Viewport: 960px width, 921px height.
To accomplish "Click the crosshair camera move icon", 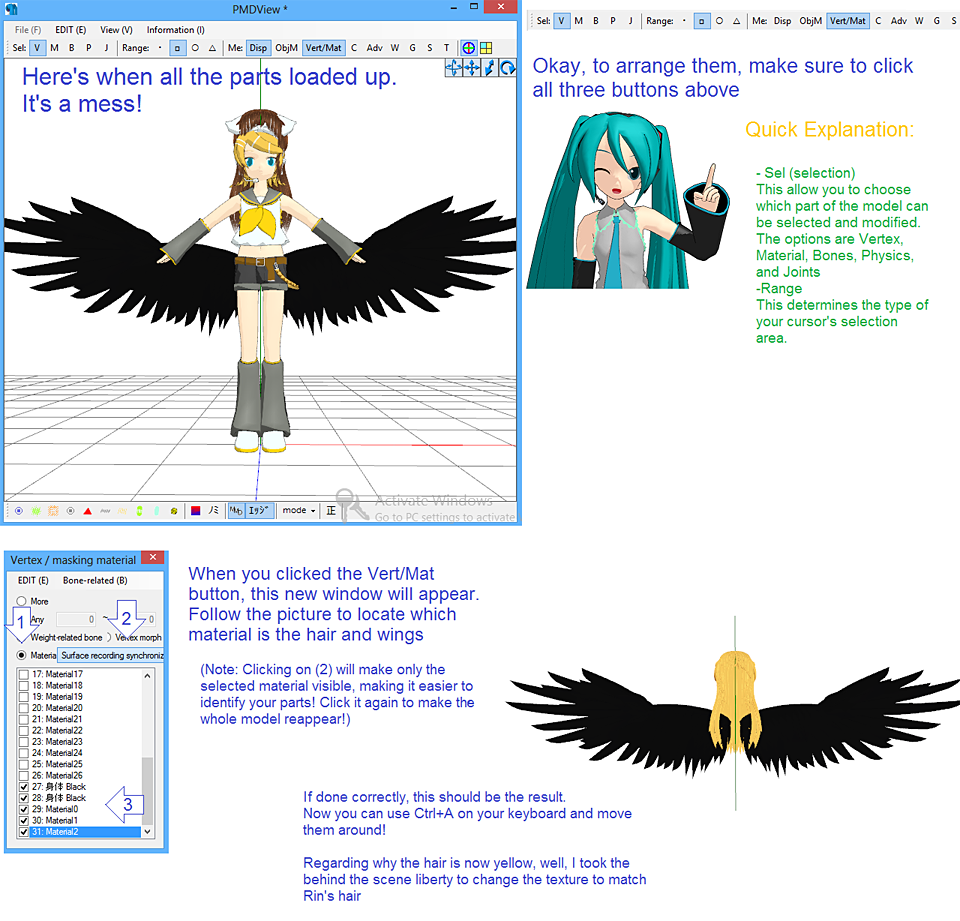I will tap(454, 68).
